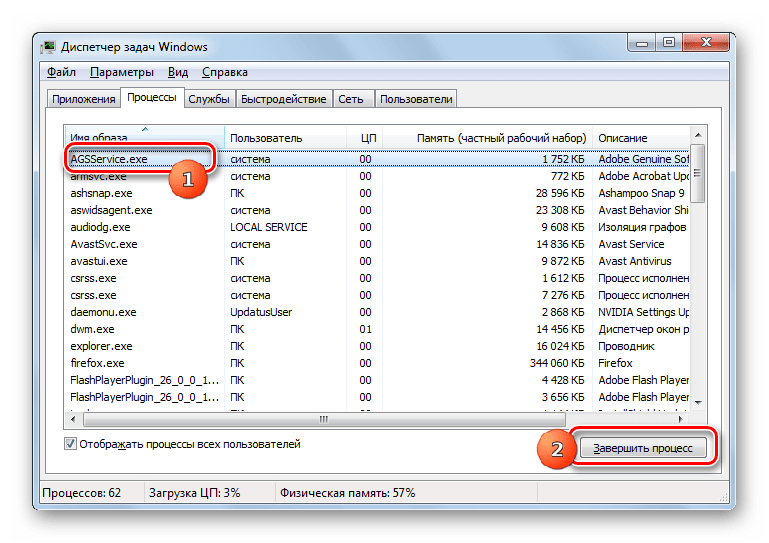Click the vertical scrollbar up arrow

(698, 134)
